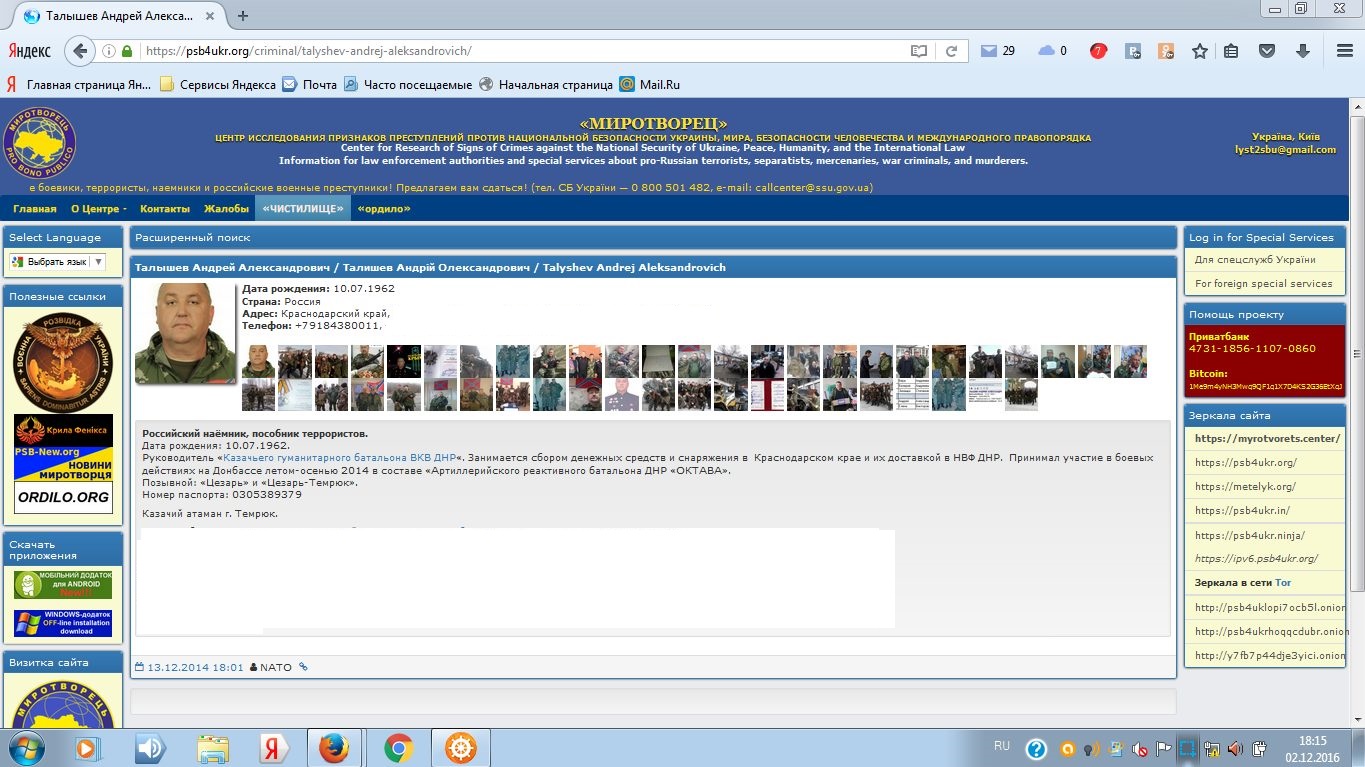Open Windows Start menu

(27, 749)
